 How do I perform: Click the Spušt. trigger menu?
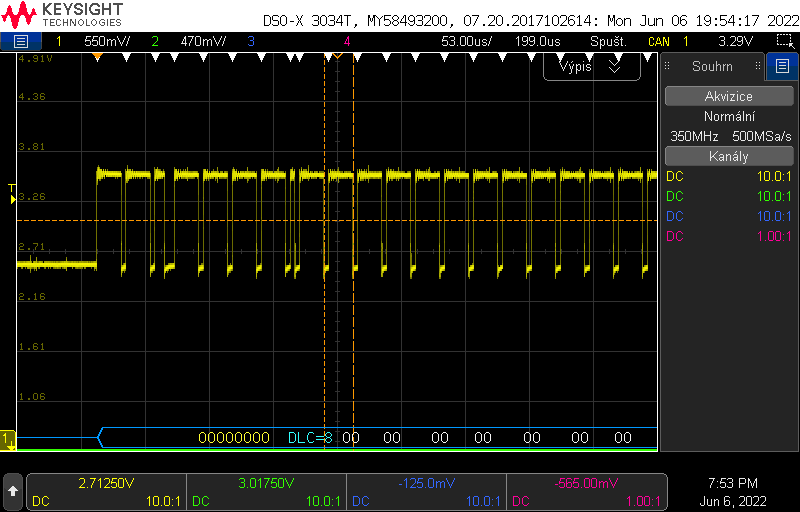(608, 41)
